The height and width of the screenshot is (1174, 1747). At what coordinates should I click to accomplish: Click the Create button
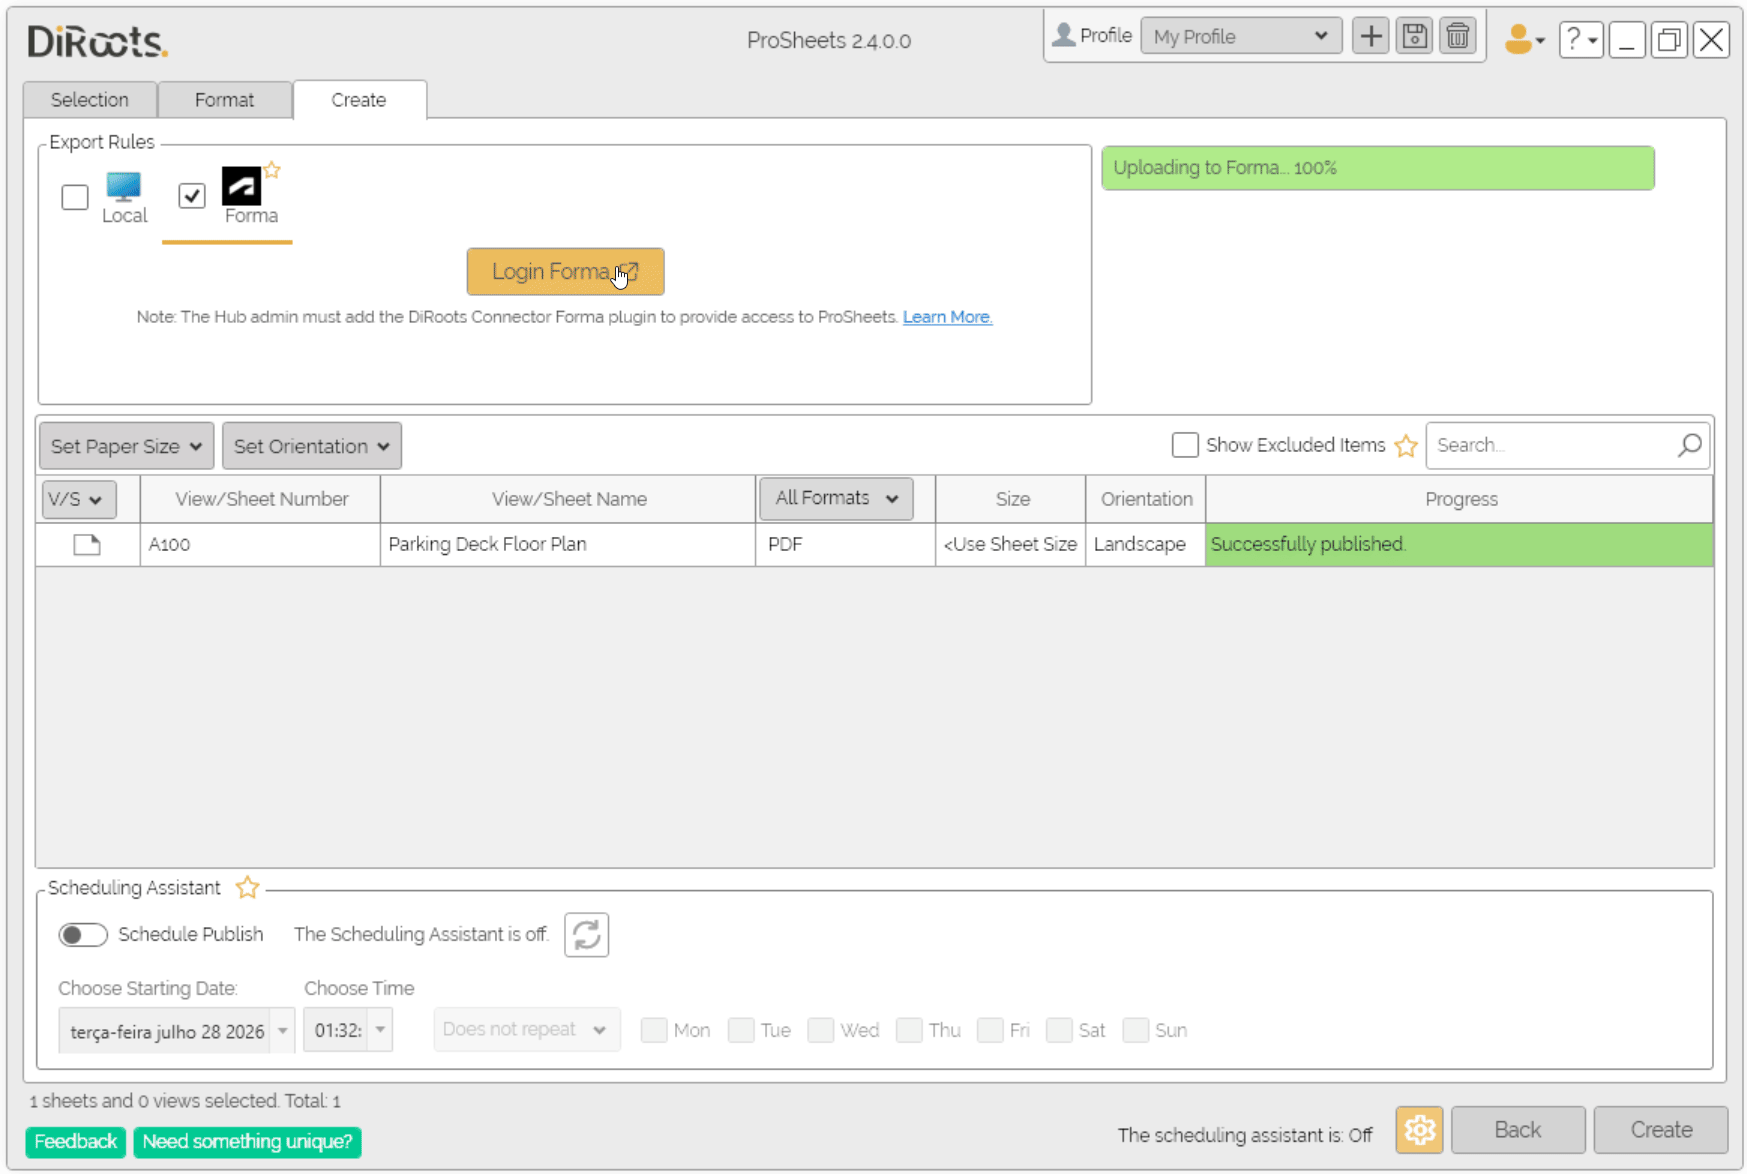tap(1661, 1130)
